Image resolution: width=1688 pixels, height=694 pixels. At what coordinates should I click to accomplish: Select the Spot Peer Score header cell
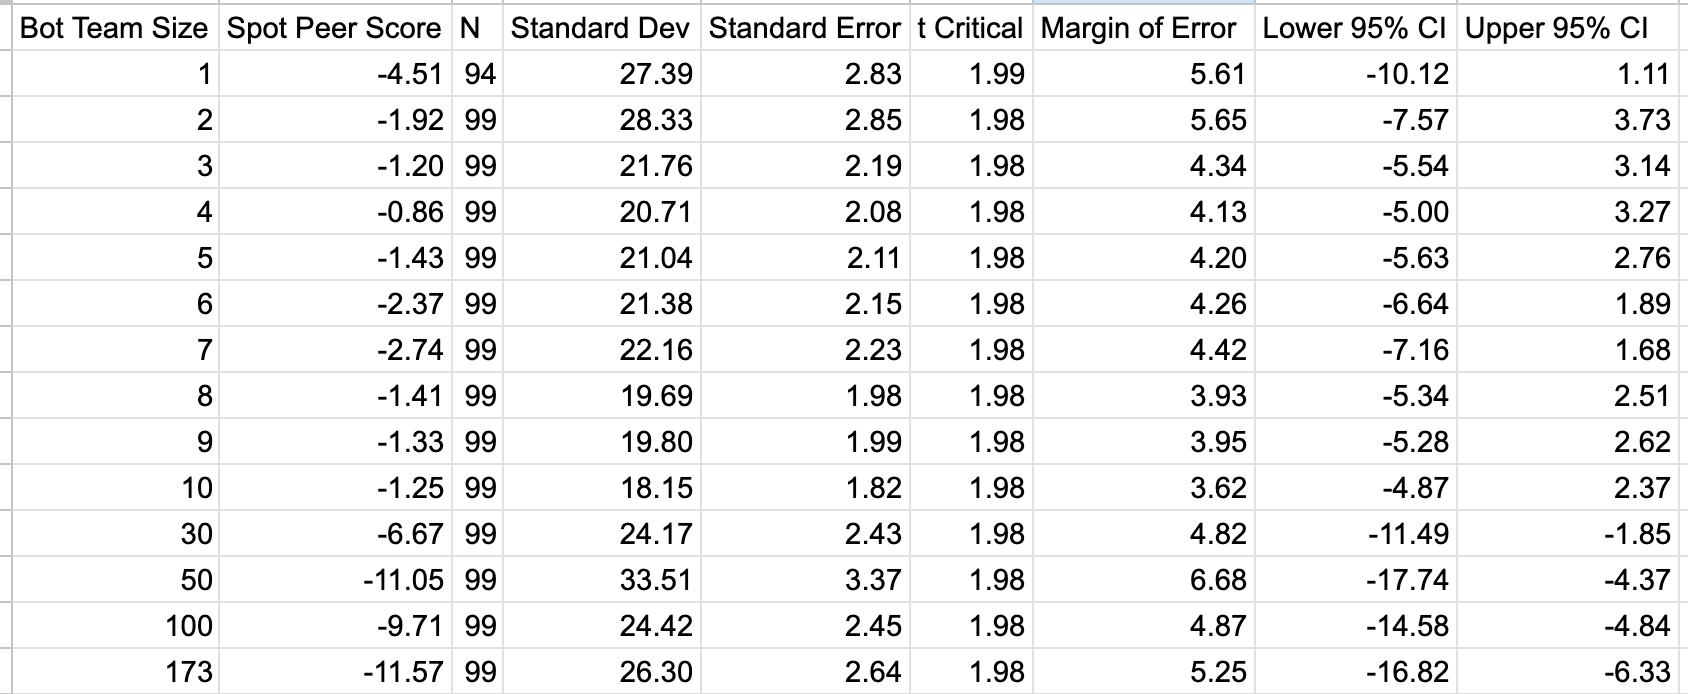[x=337, y=28]
